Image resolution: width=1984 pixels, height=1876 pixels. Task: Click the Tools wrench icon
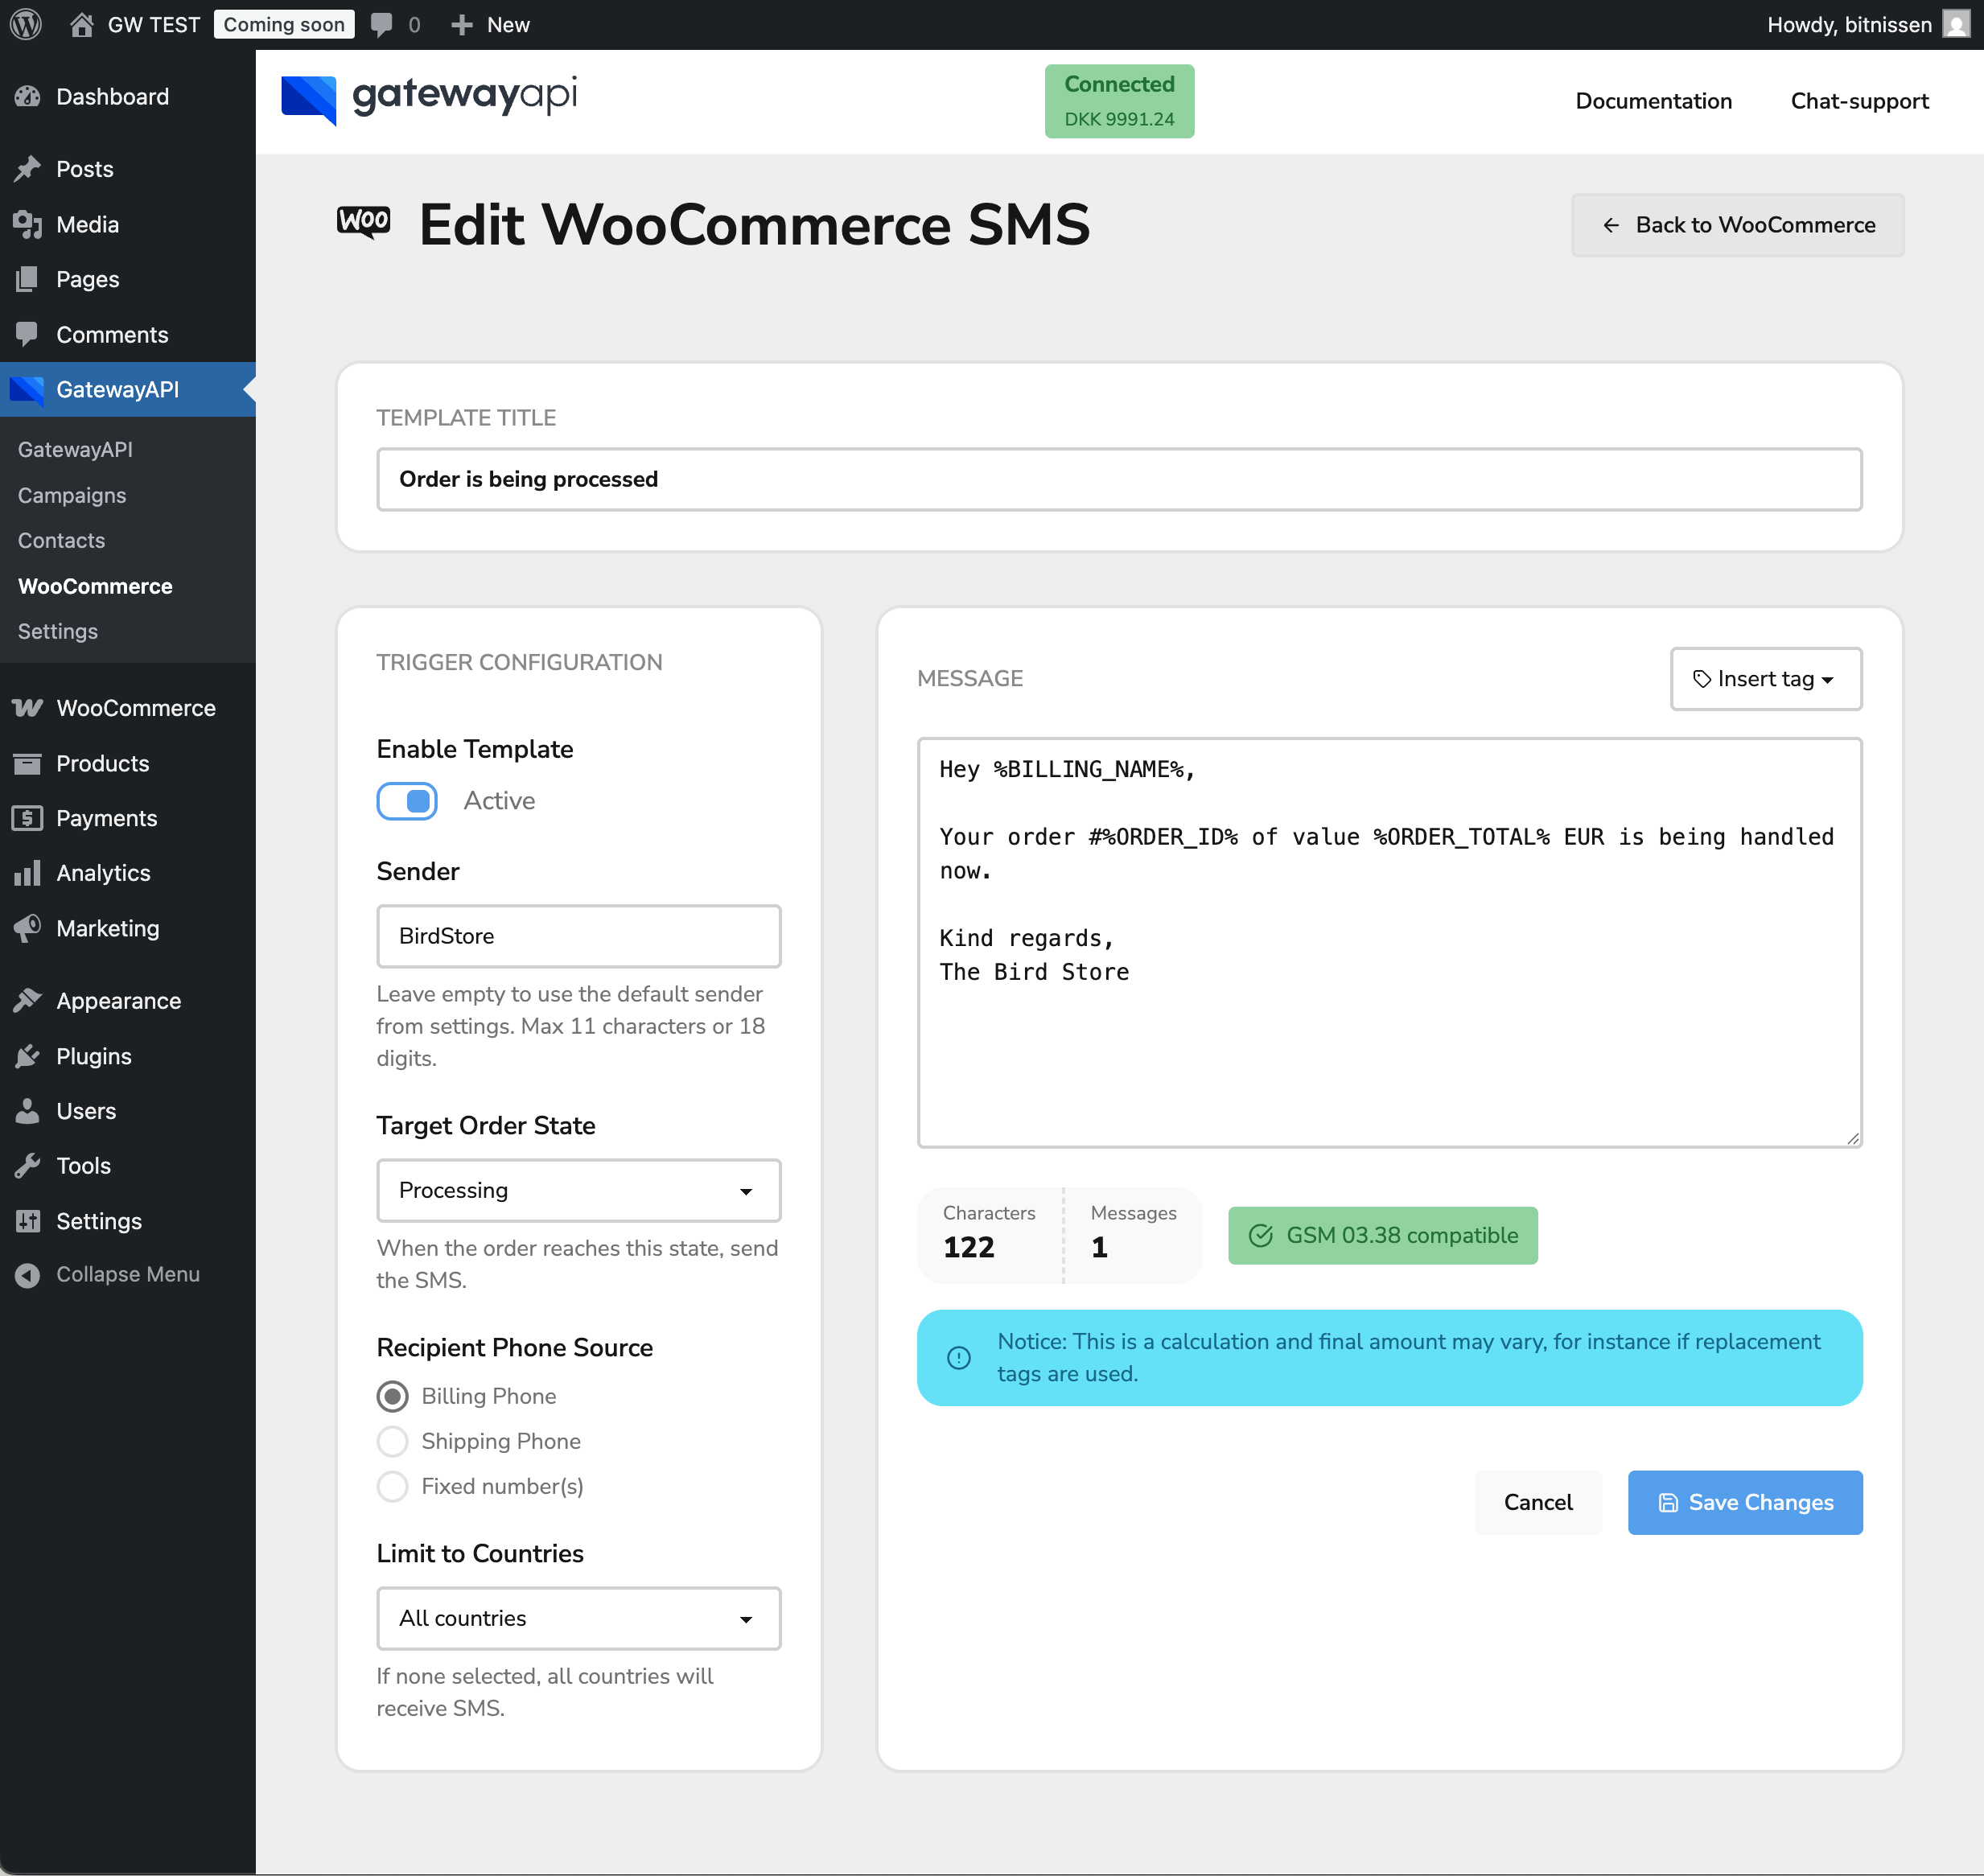pyautogui.click(x=28, y=1166)
